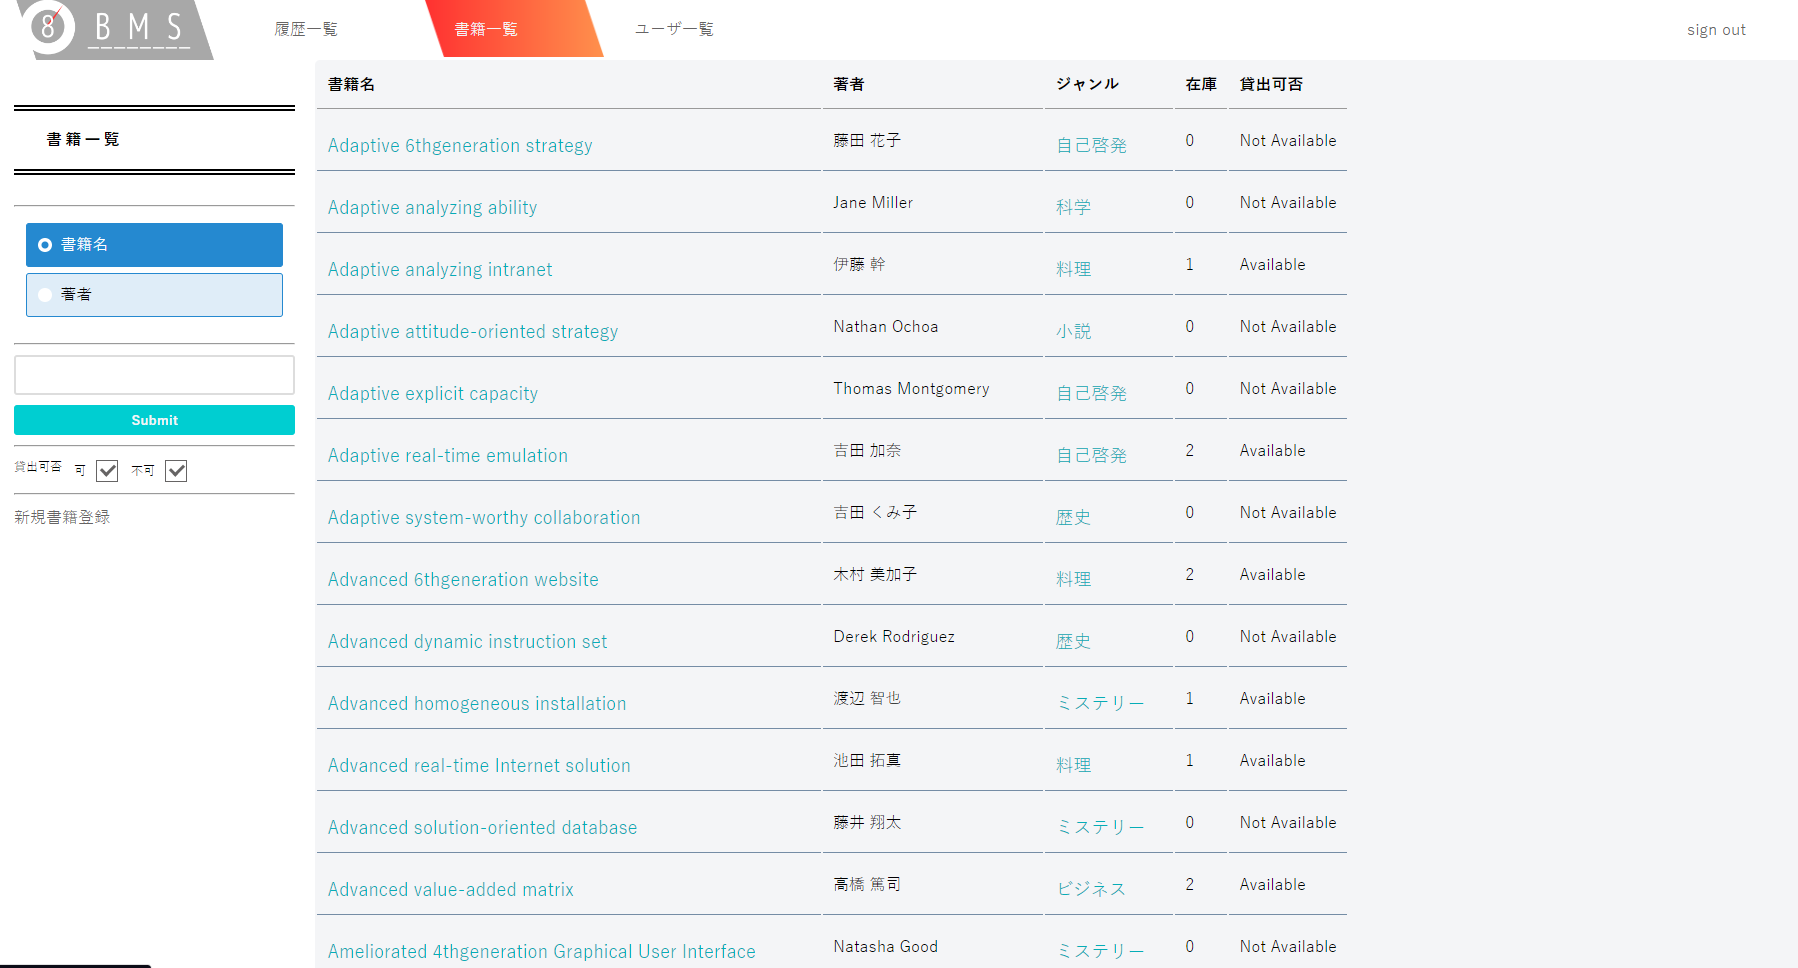Click author 木村 美加子
The width and height of the screenshot is (1798, 968).
click(x=875, y=575)
